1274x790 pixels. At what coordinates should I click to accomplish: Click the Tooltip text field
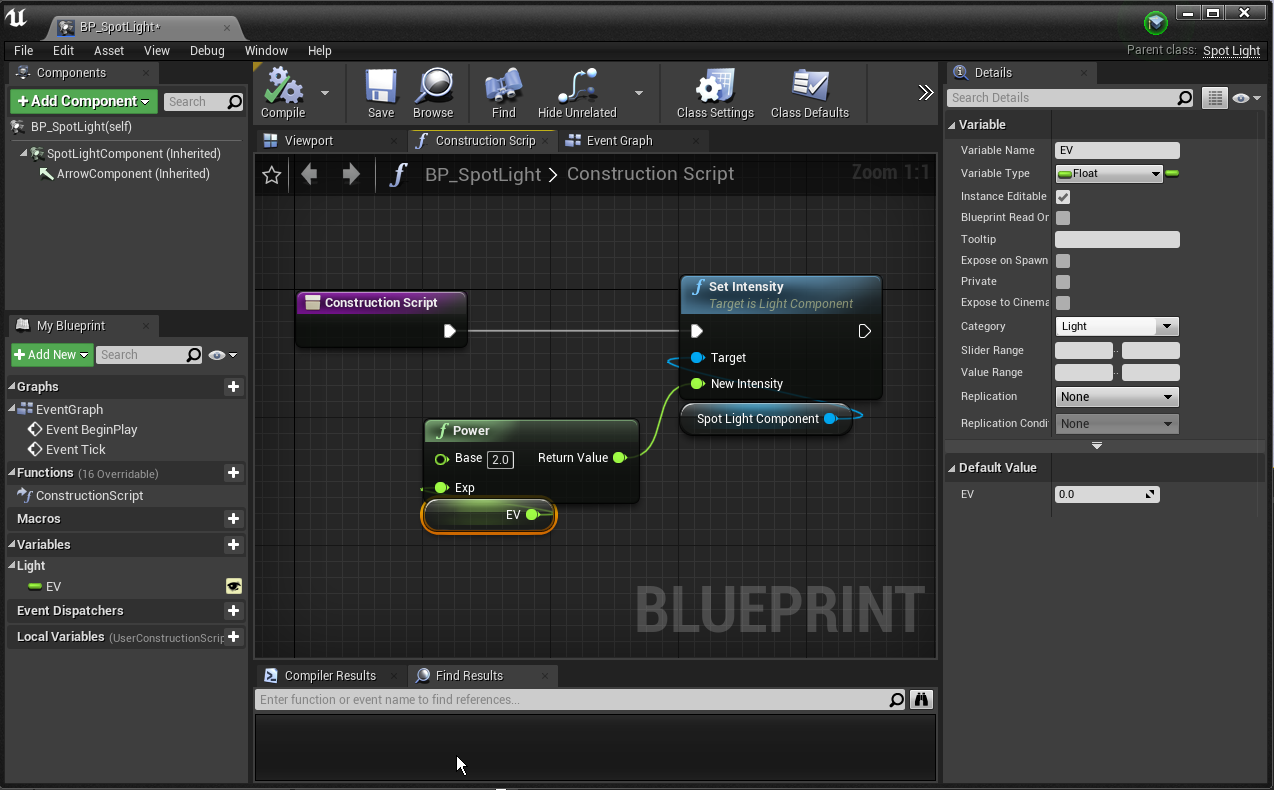[1117, 240]
